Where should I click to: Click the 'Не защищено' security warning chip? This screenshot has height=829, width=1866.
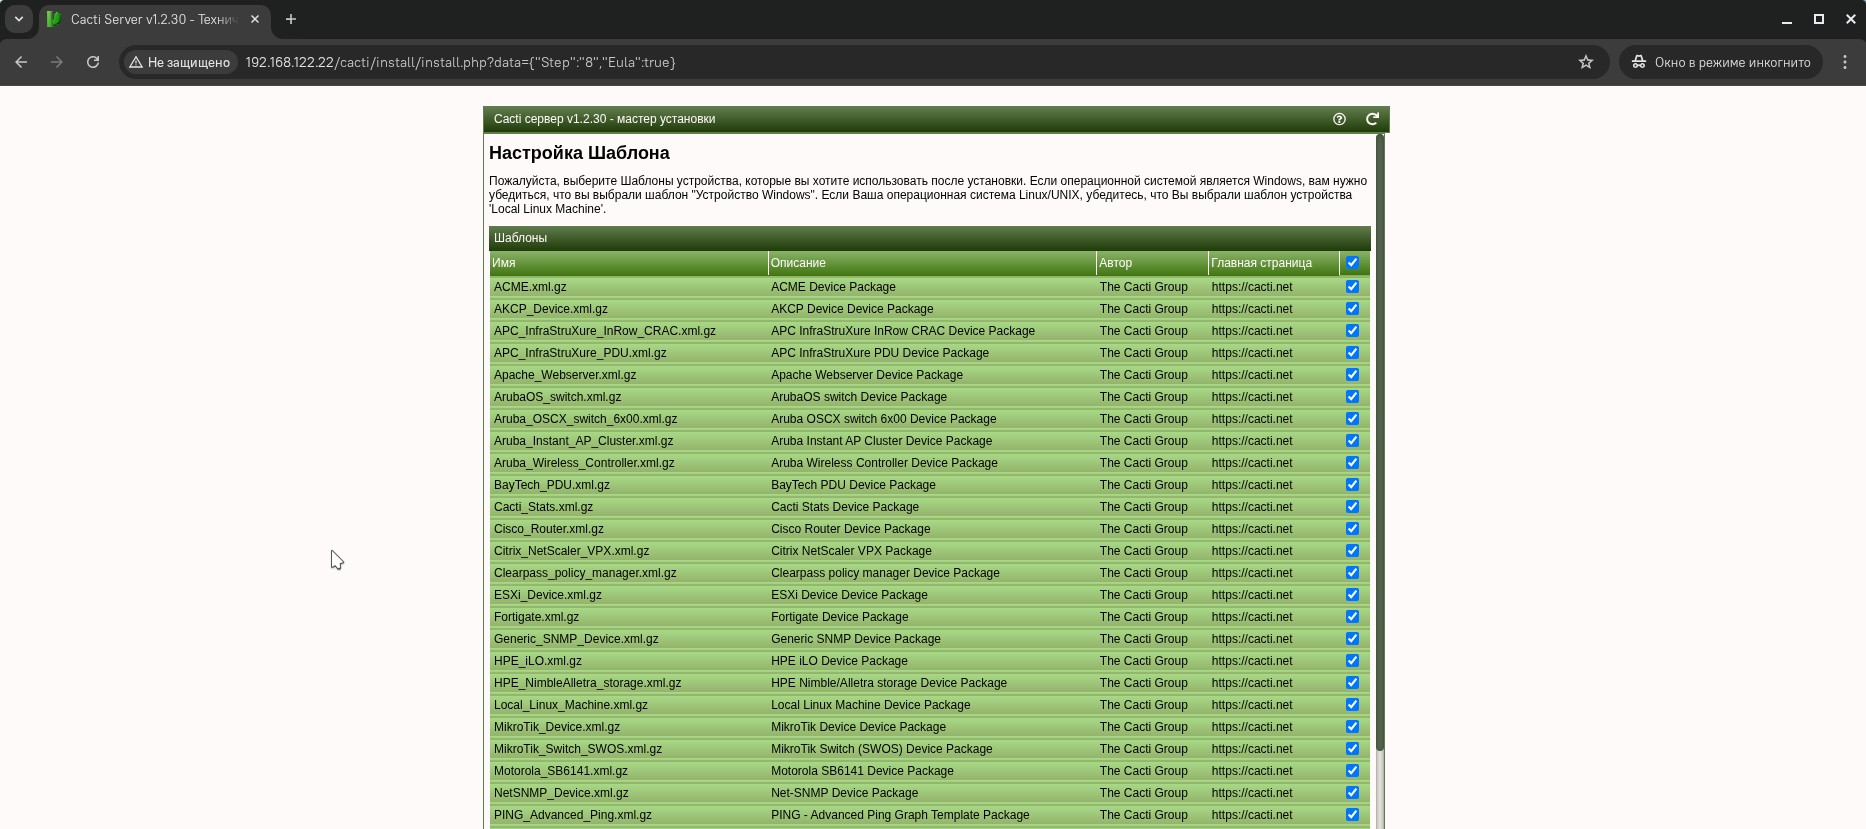pyautogui.click(x=179, y=62)
